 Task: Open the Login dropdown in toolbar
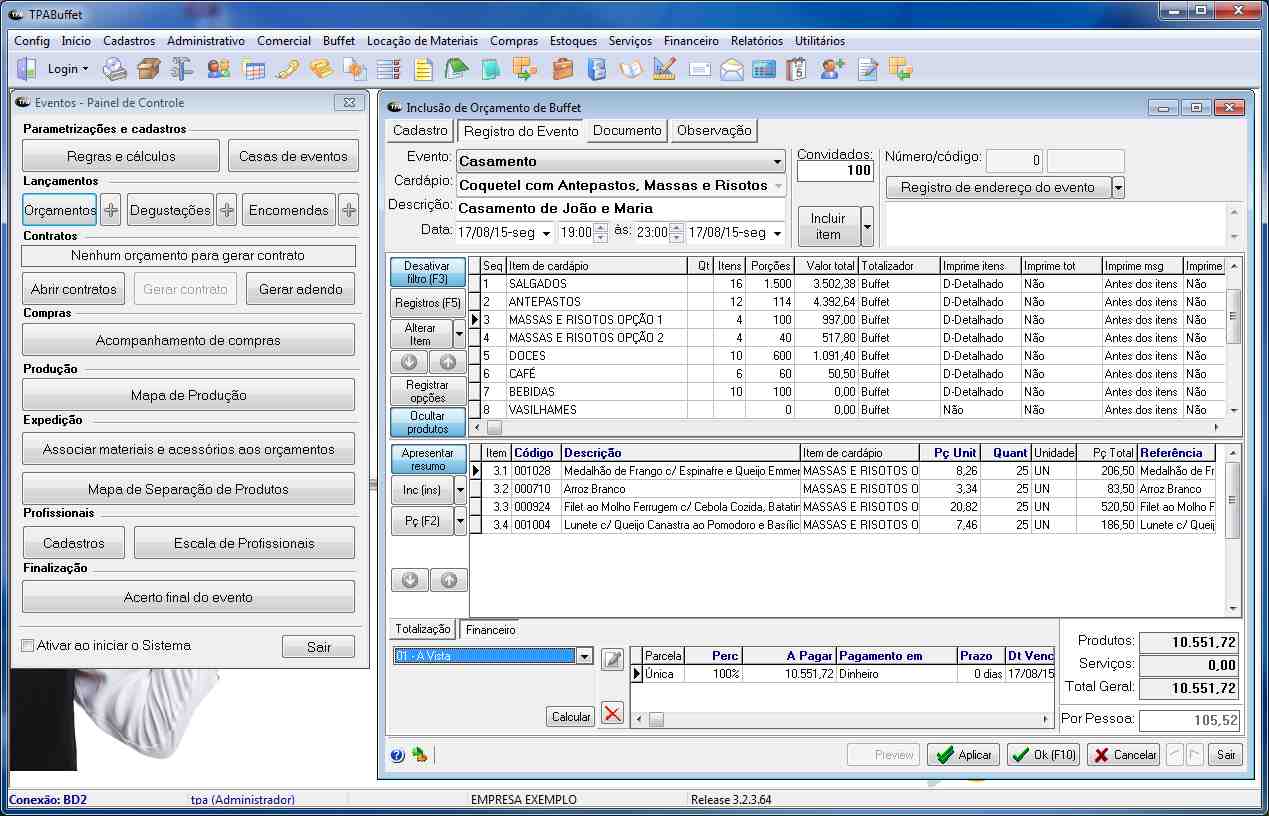pos(68,69)
